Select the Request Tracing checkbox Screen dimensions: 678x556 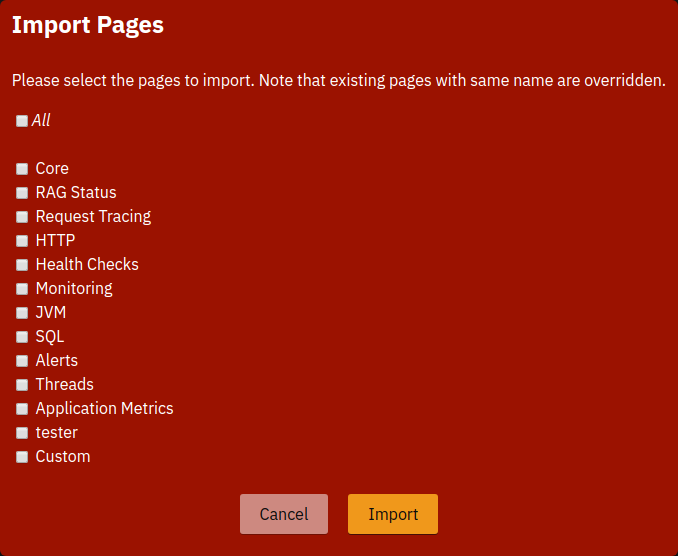coord(22,217)
